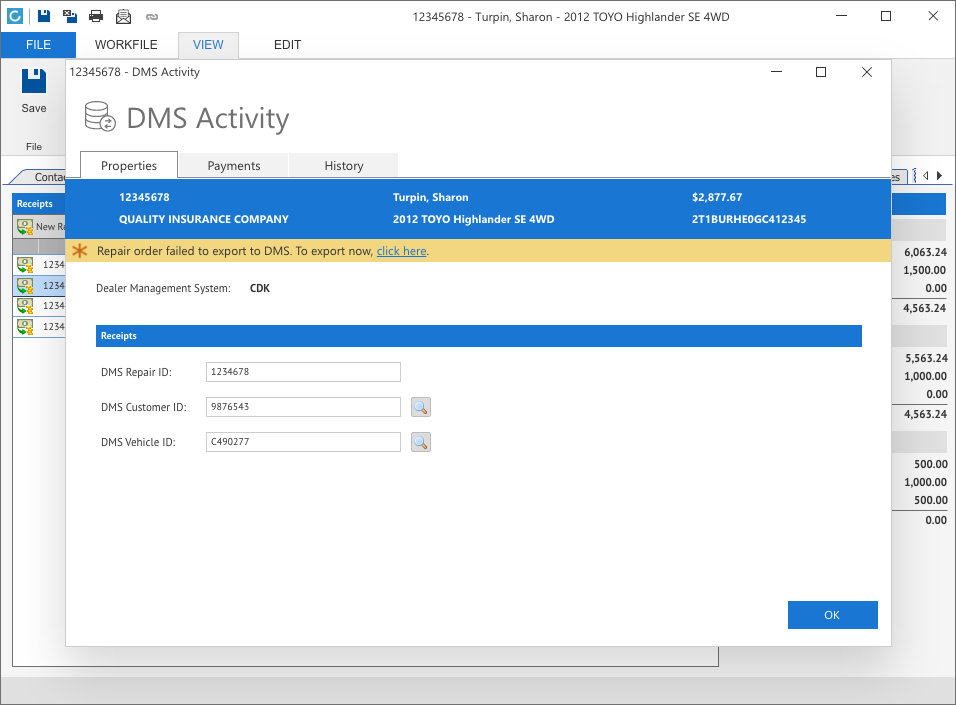This screenshot has height=705, width=956.
Task: Click into the DMS Repair ID field
Action: point(303,372)
